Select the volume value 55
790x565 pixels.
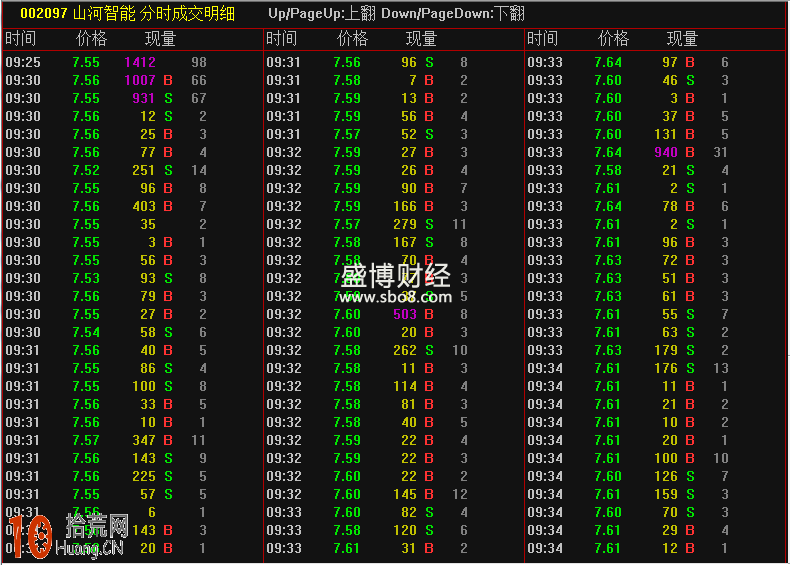tap(670, 314)
